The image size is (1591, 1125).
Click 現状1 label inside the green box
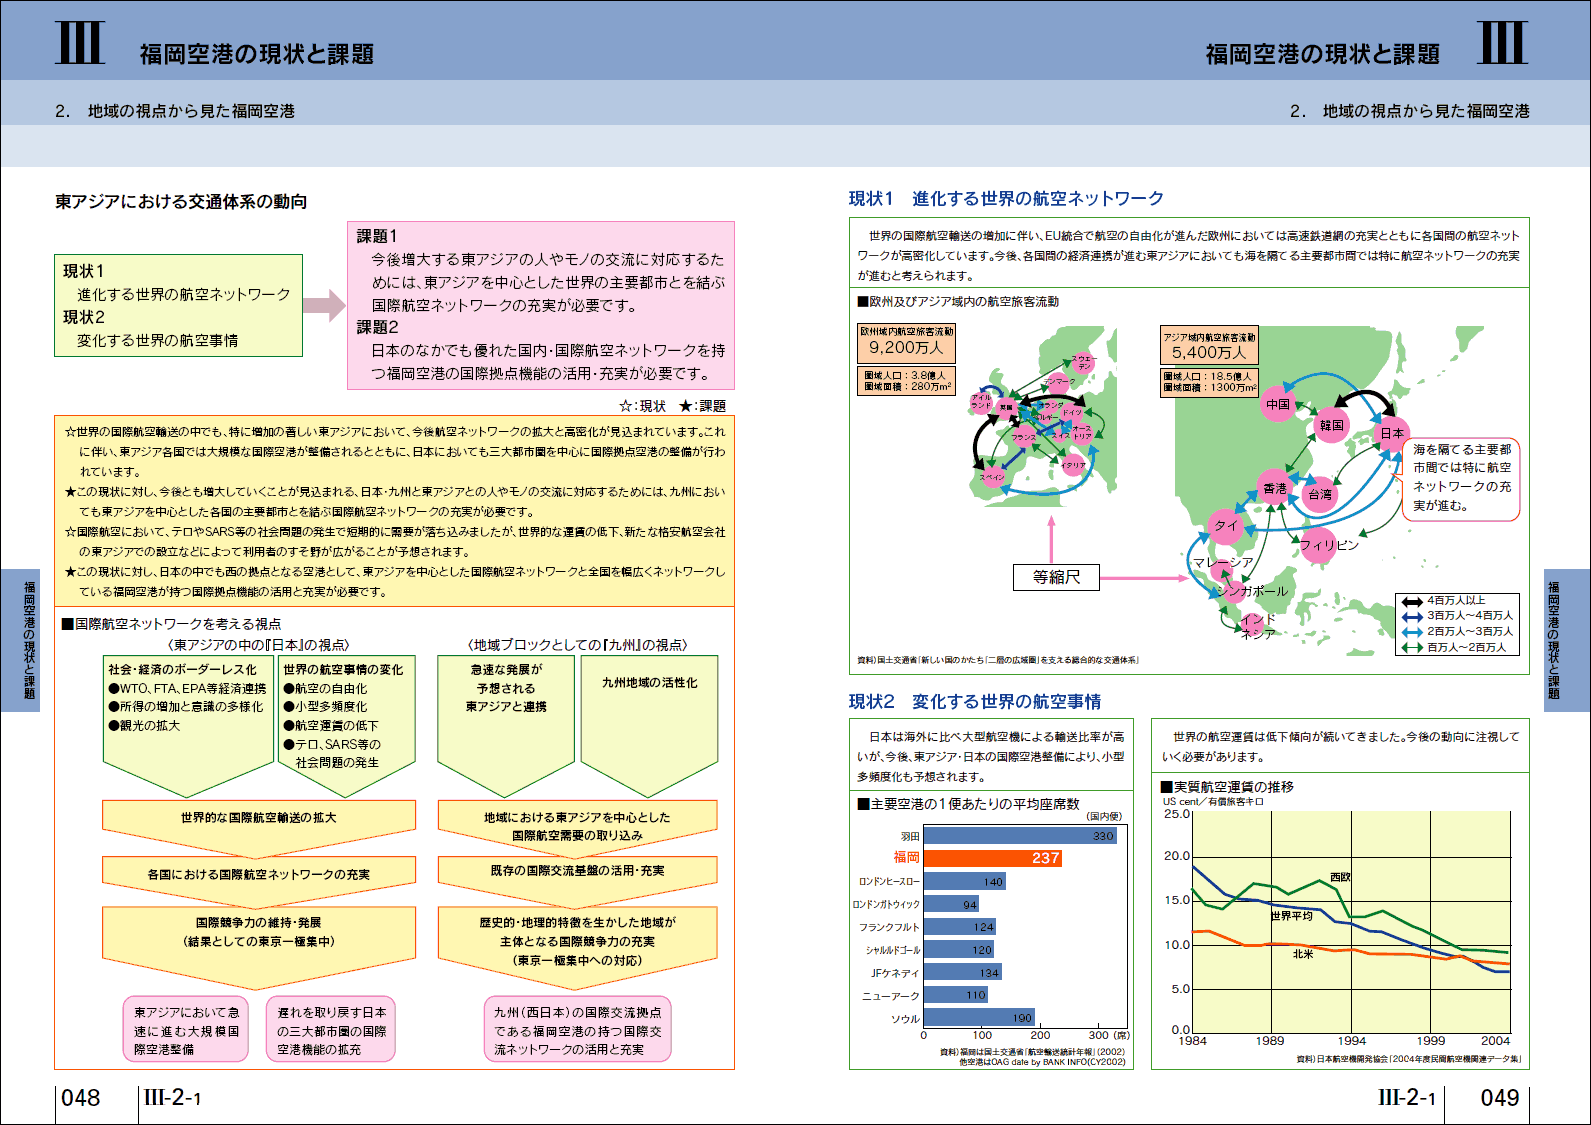pyautogui.click(x=83, y=271)
